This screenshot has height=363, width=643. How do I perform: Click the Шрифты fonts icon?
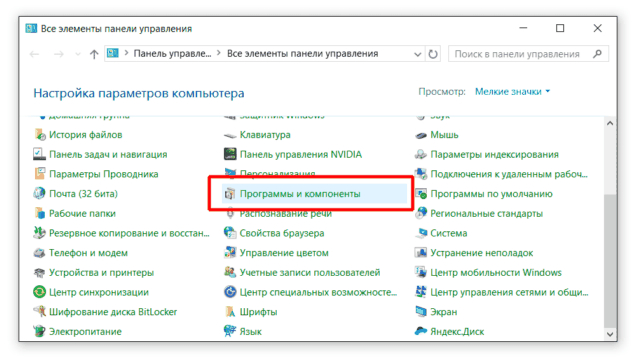point(230,312)
